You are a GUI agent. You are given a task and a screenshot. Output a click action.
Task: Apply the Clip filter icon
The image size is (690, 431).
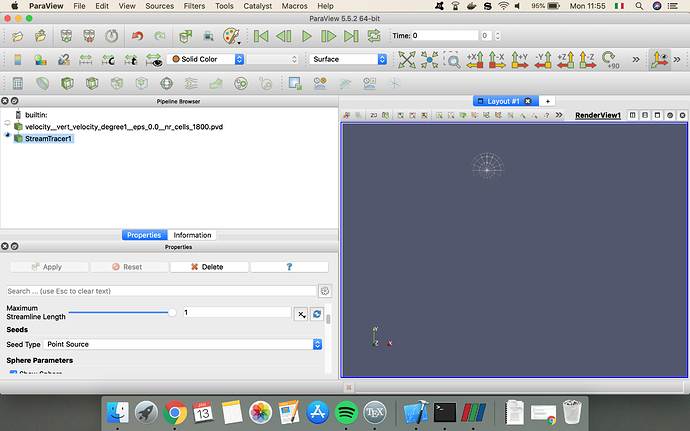click(x=67, y=83)
